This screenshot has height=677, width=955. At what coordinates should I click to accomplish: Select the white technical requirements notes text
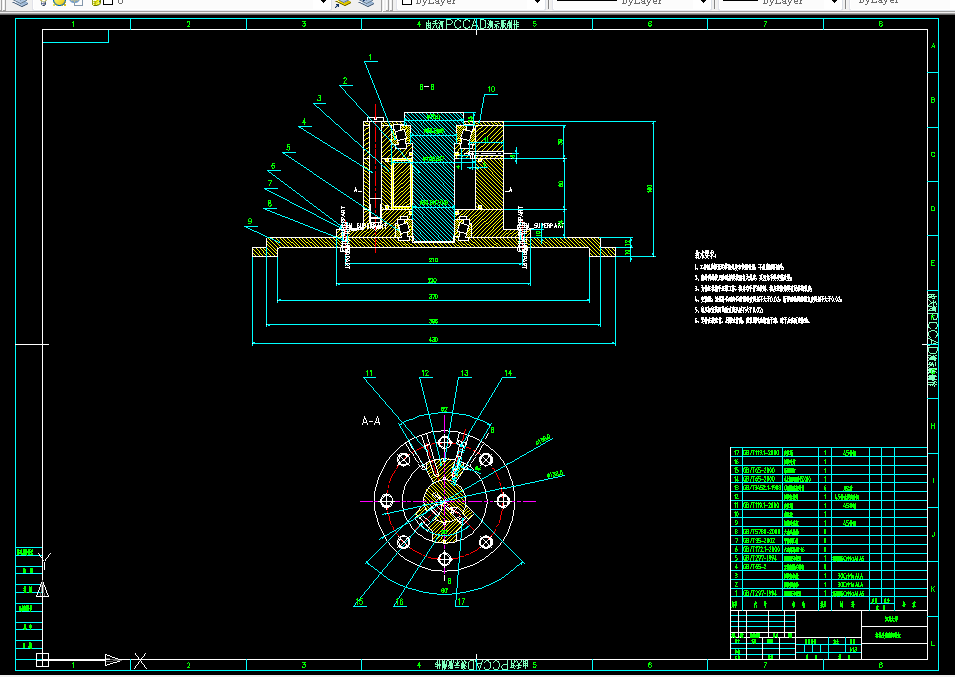pyautogui.click(x=768, y=287)
